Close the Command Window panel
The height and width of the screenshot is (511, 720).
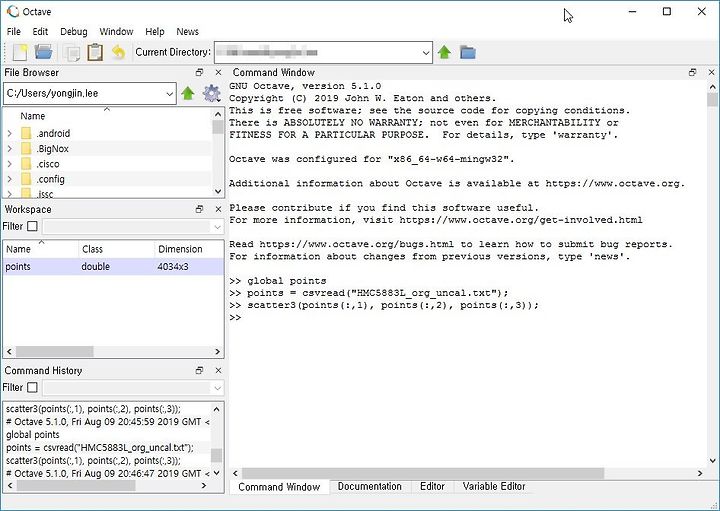coord(711,73)
